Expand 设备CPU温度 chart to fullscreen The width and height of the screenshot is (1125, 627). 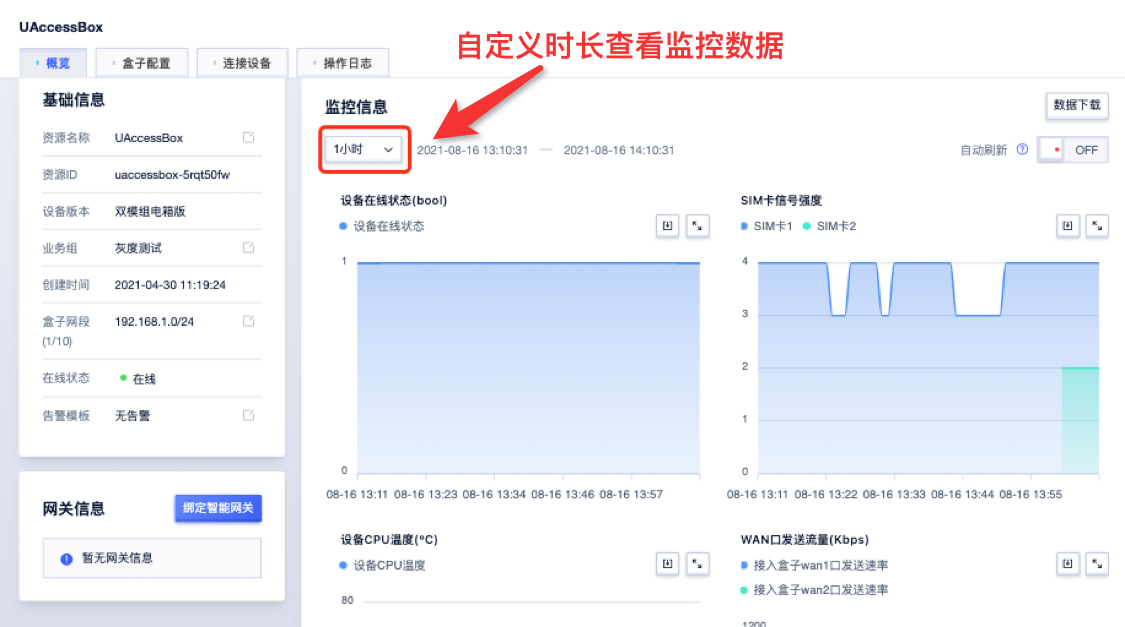(697, 565)
